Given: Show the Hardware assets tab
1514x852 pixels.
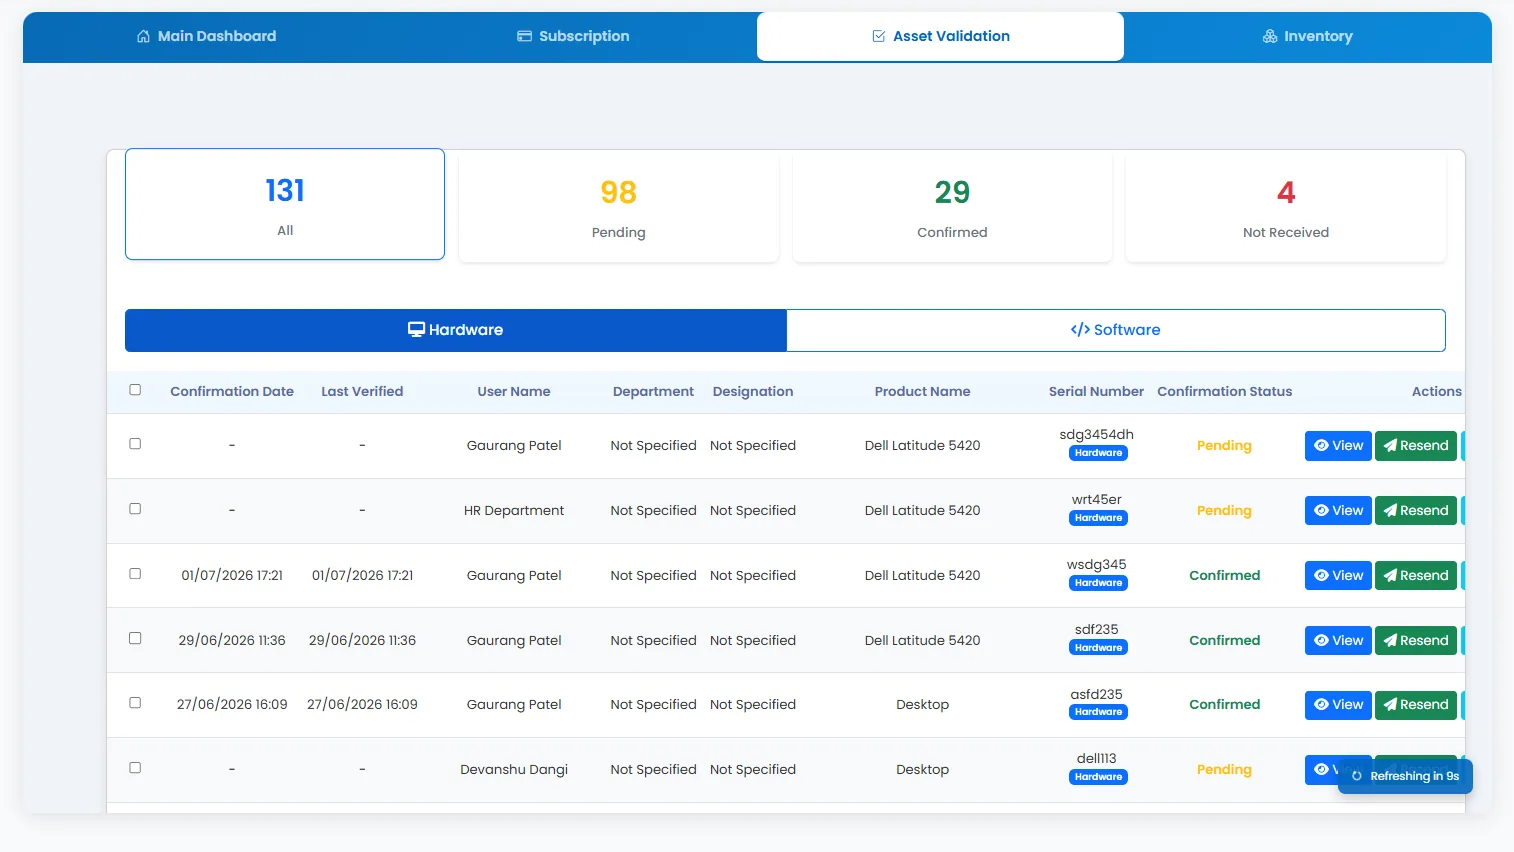Looking at the screenshot, I should (456, 330).
